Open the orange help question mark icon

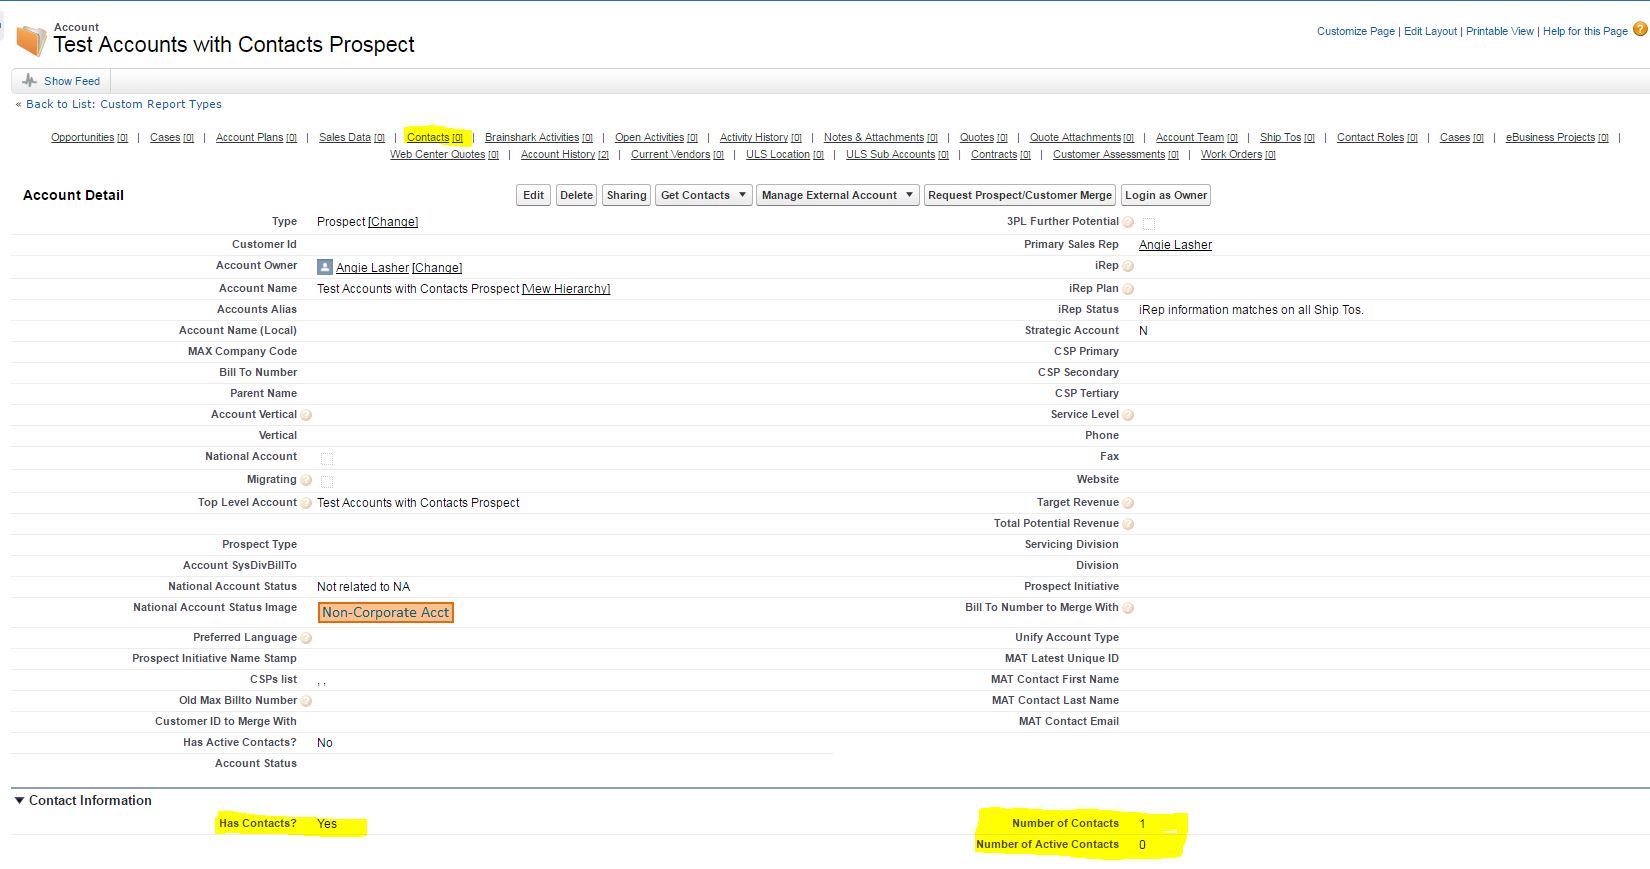point(1640,30)
